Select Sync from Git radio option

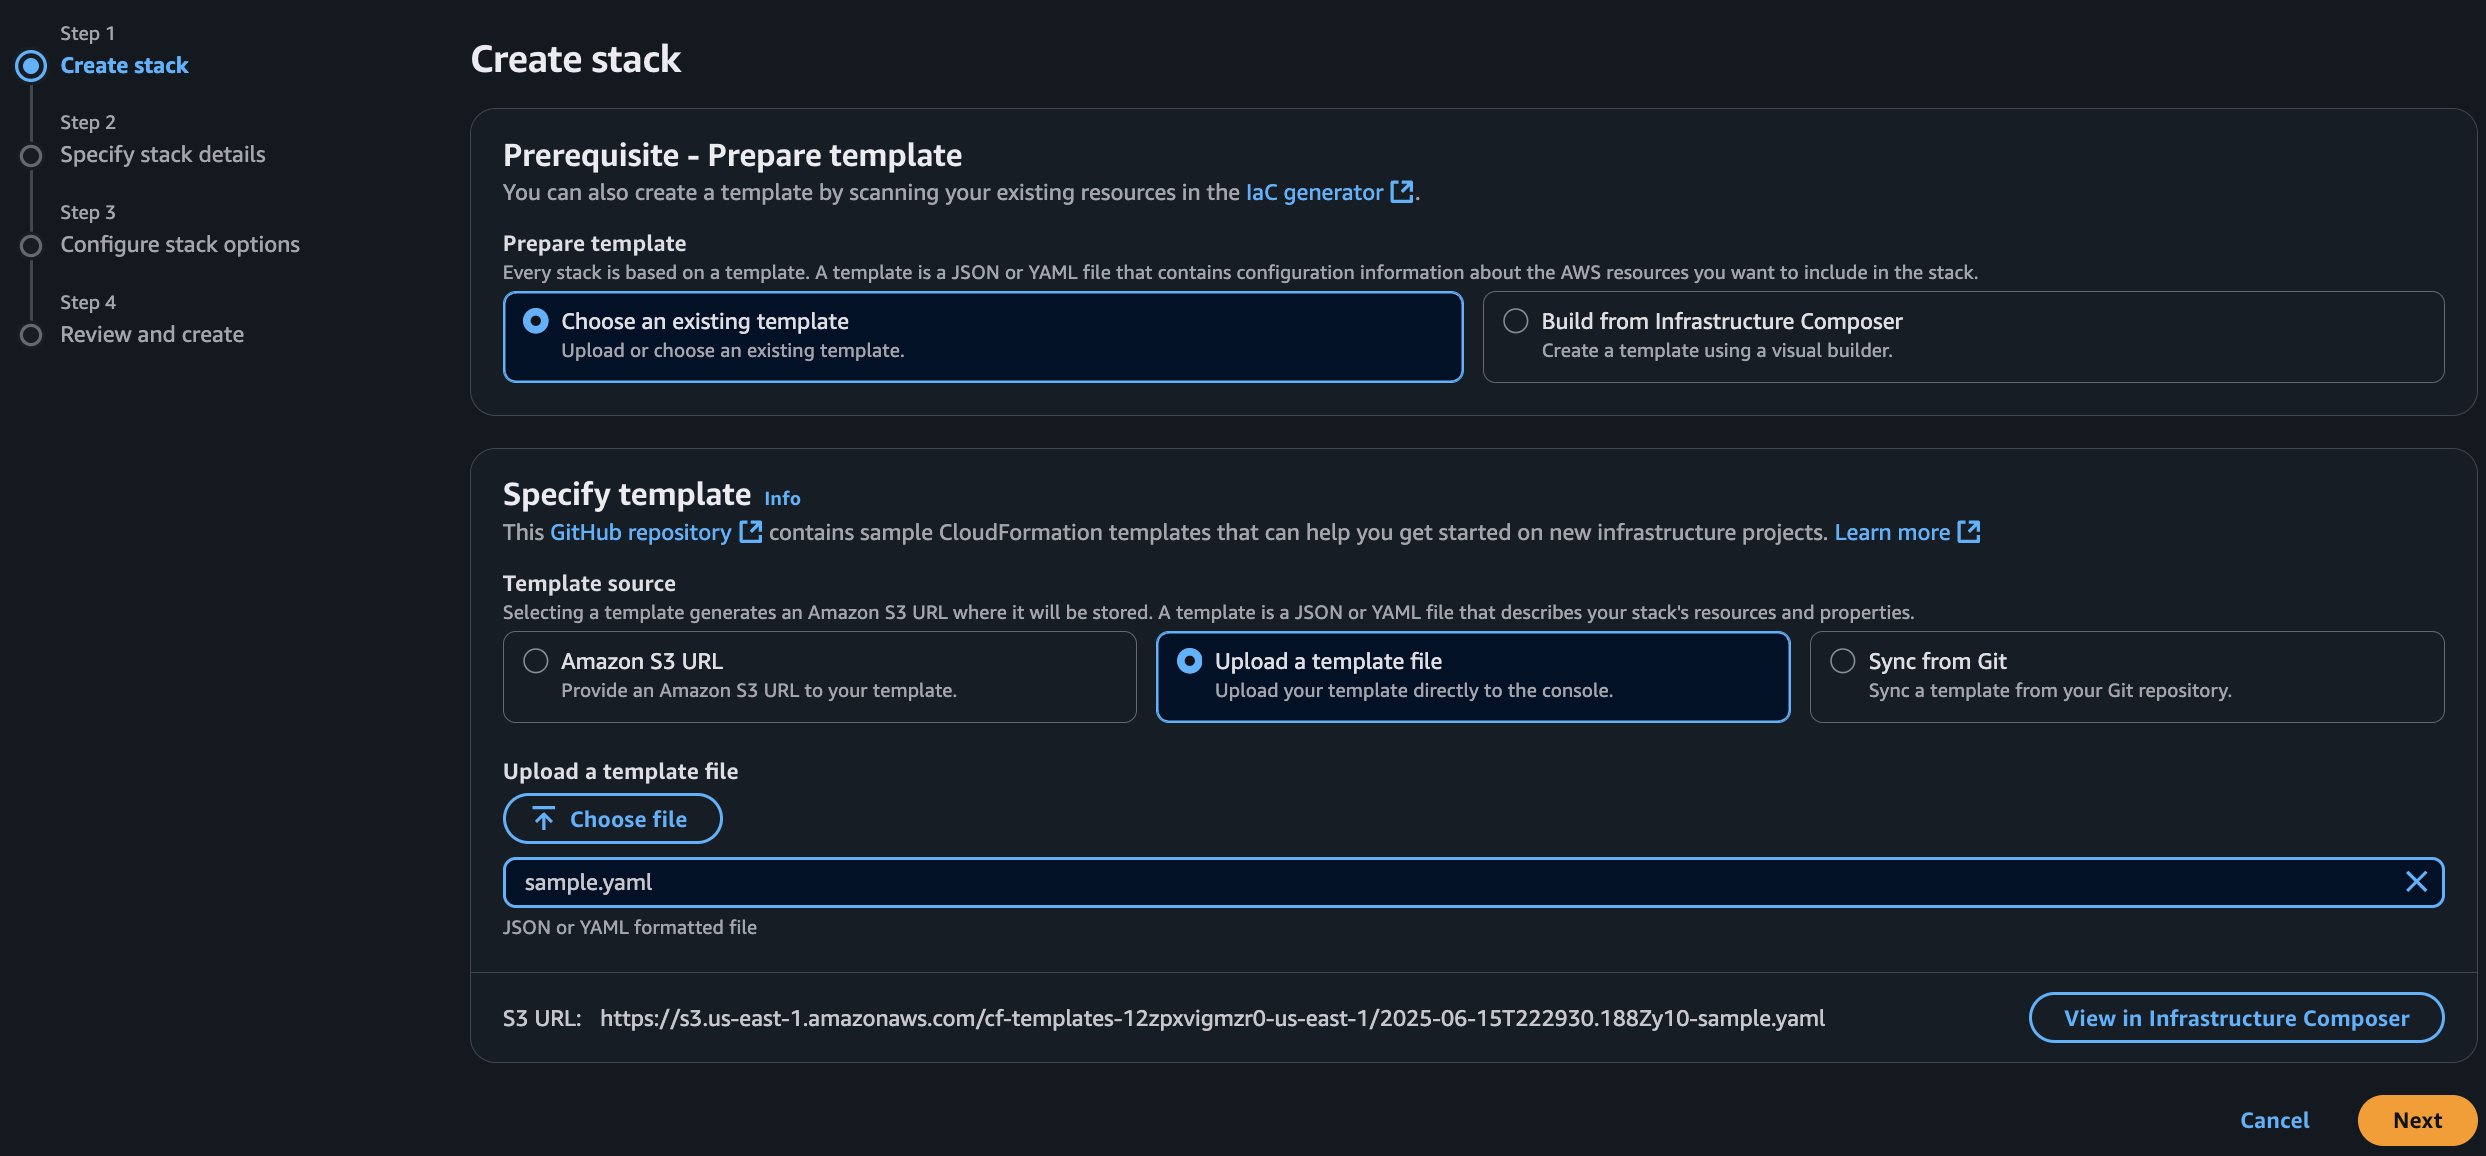point(1843,661)
